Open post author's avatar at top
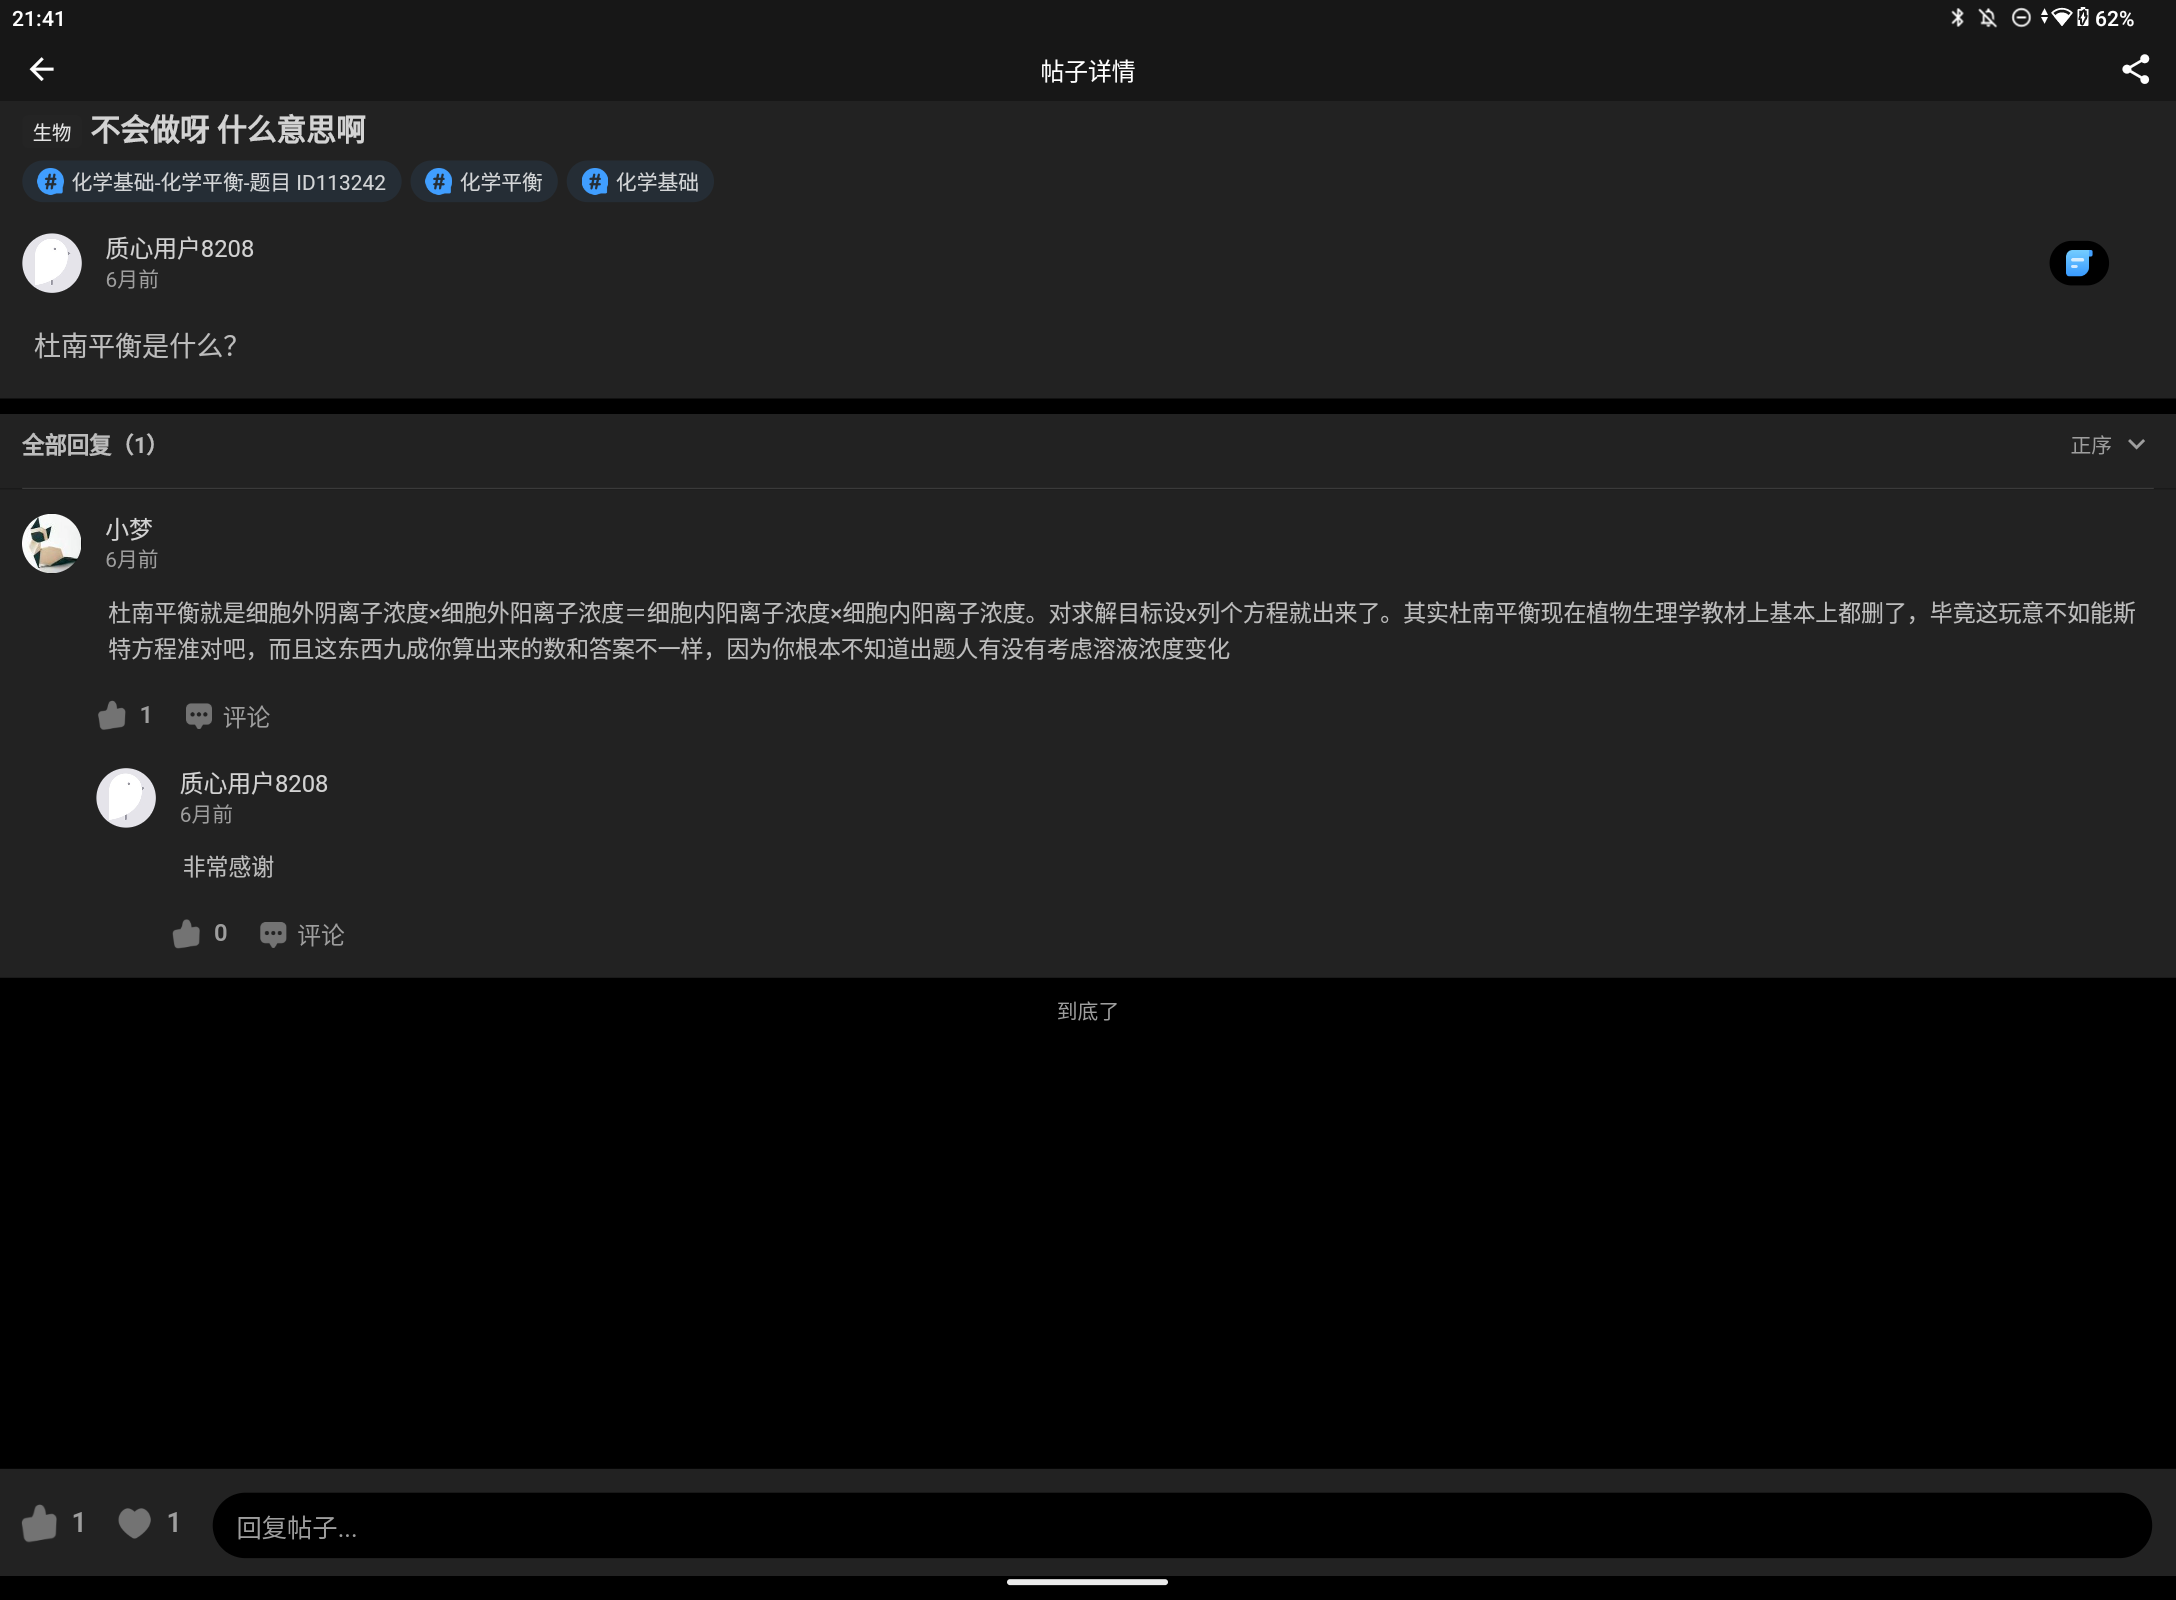This screenshot has width=2176, height=1600. (x=52, y=263)
